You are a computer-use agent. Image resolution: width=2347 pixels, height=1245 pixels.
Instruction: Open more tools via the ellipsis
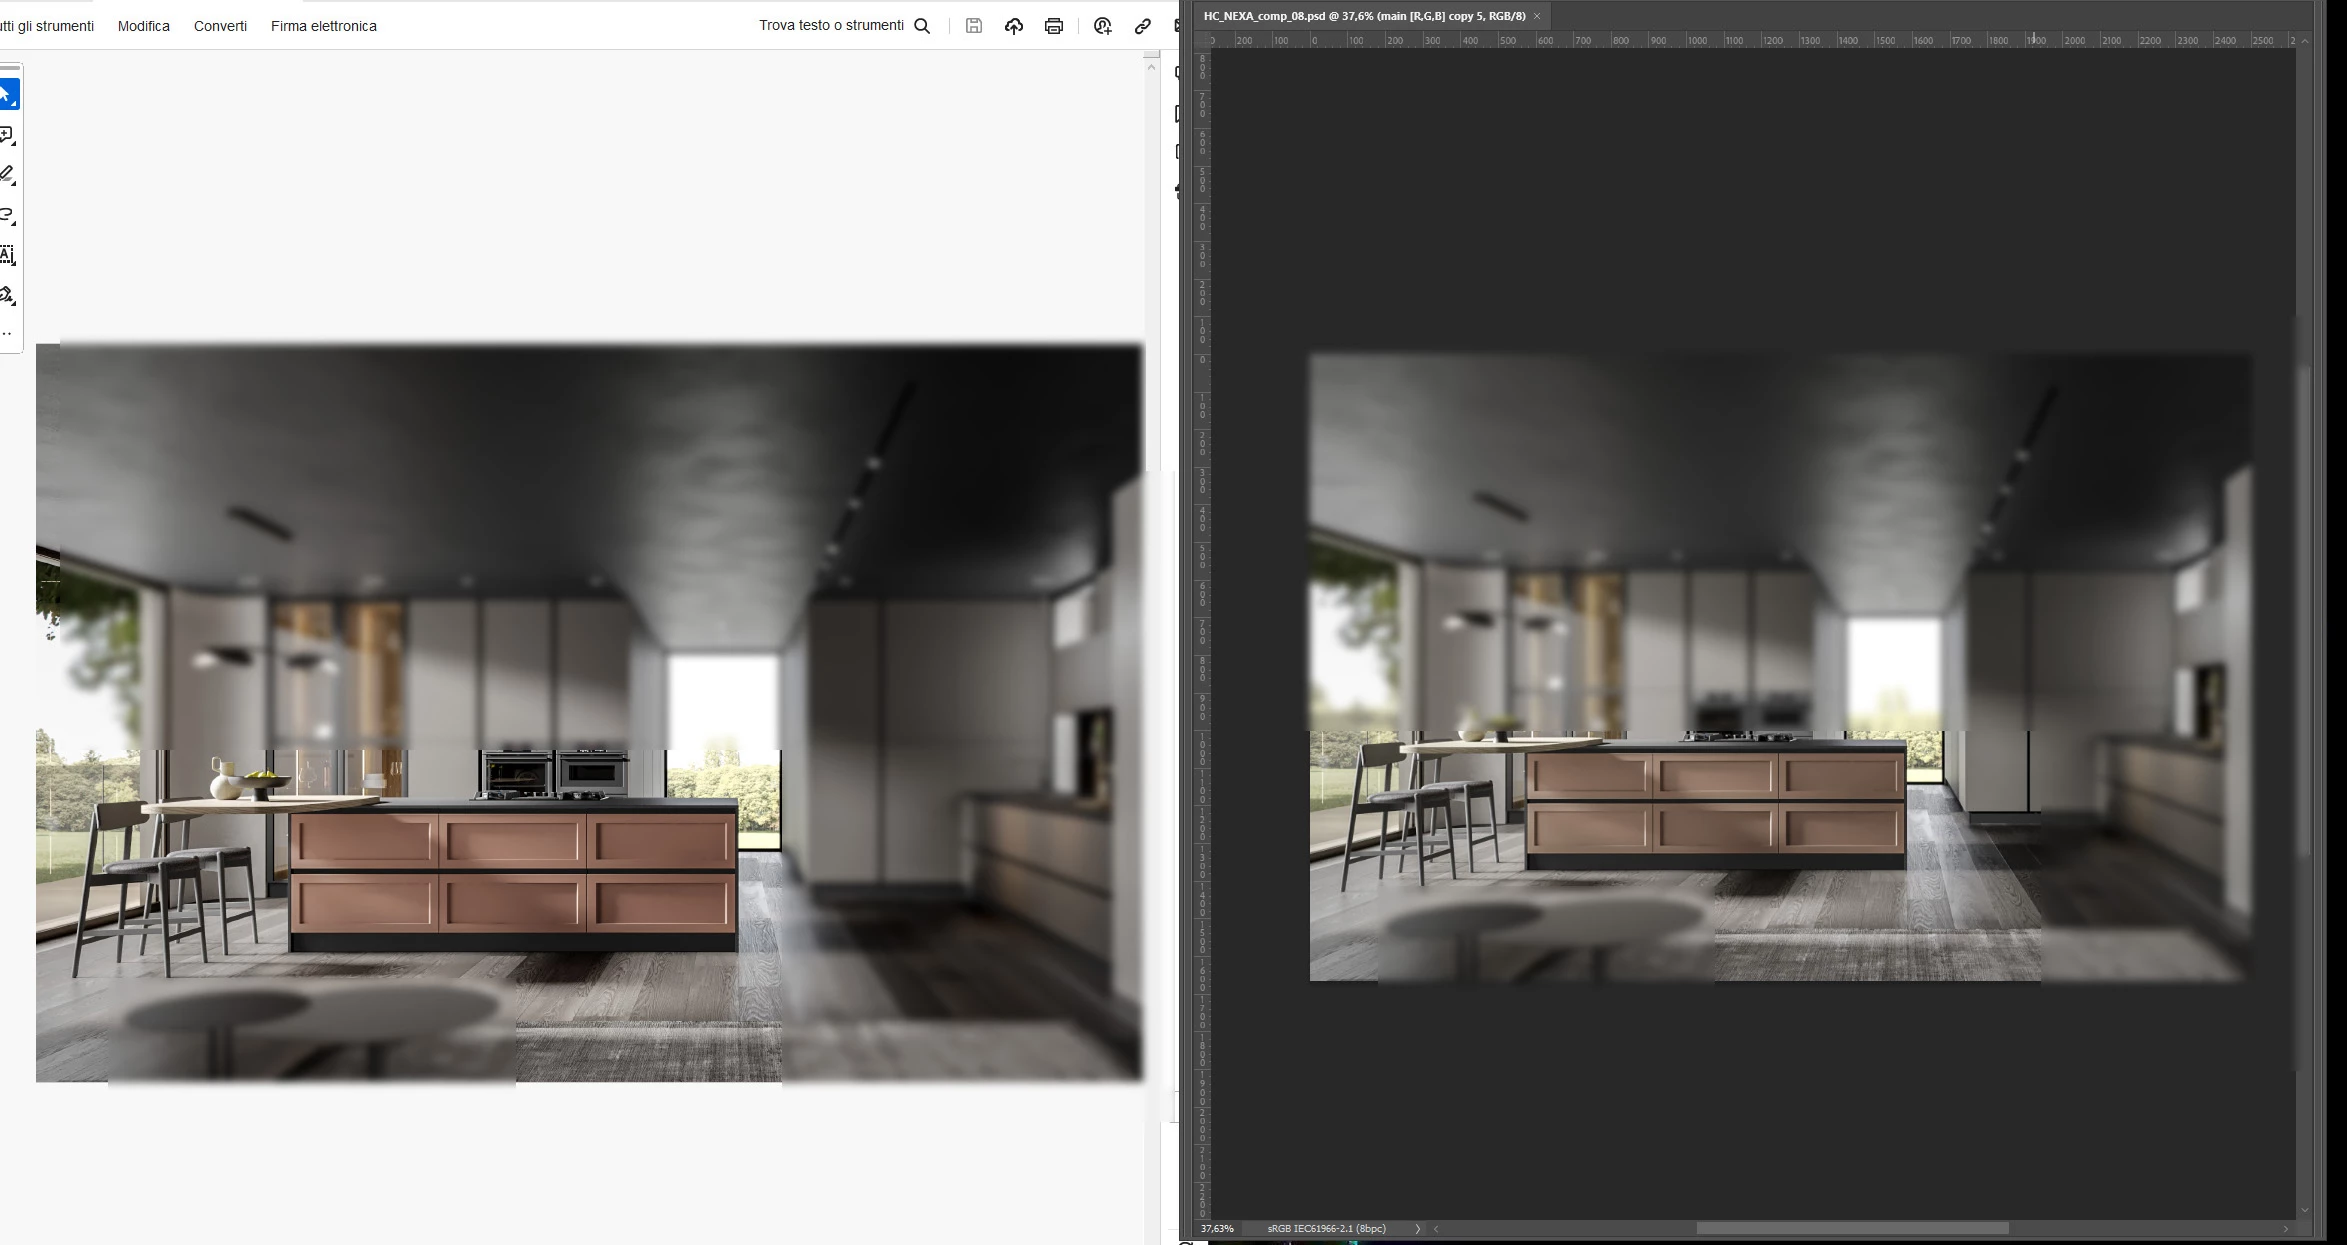(7, 334)
